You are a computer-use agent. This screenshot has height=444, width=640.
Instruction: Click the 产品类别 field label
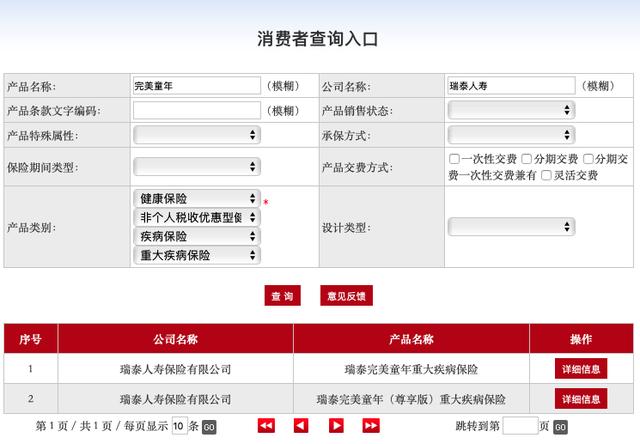[31, 228]
